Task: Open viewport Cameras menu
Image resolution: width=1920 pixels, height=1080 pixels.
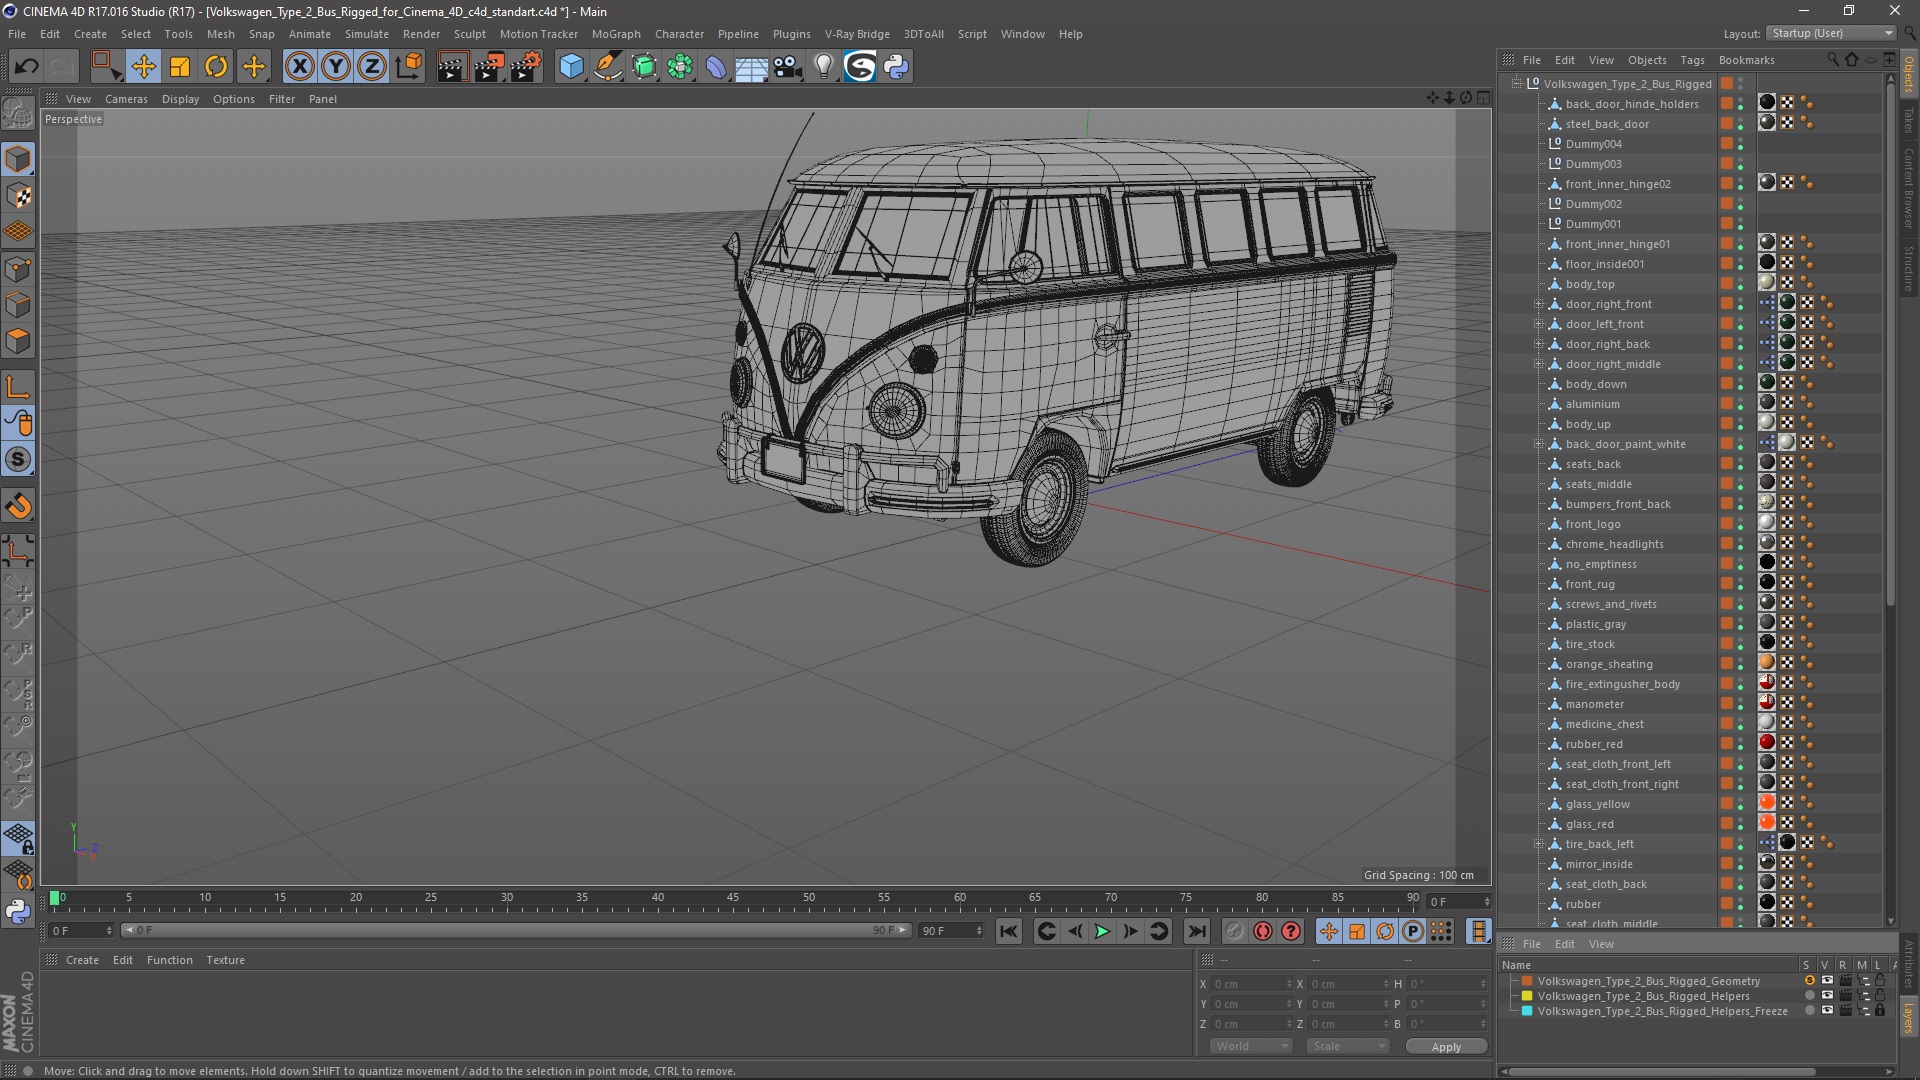Action: 126,99
